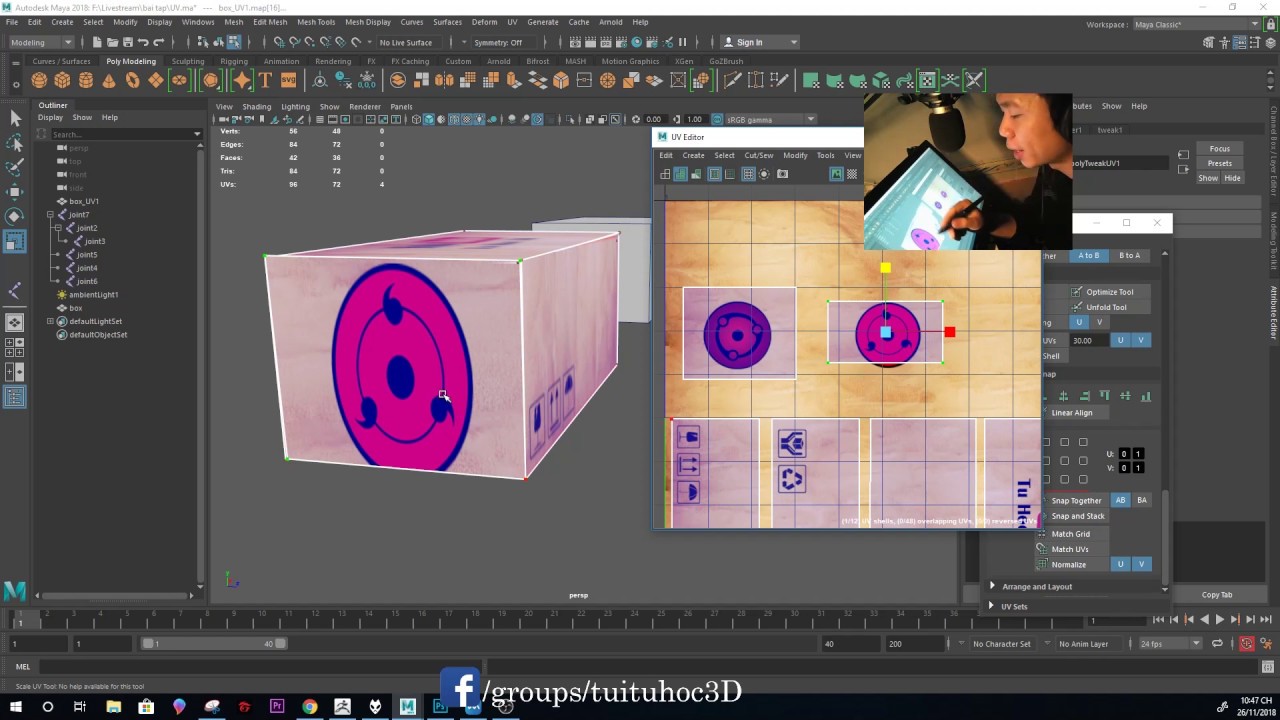Click the Focus button in Attribute Editor
Image resolution: width=1280 pixels, height=720 pixels.
(1220, 149)
